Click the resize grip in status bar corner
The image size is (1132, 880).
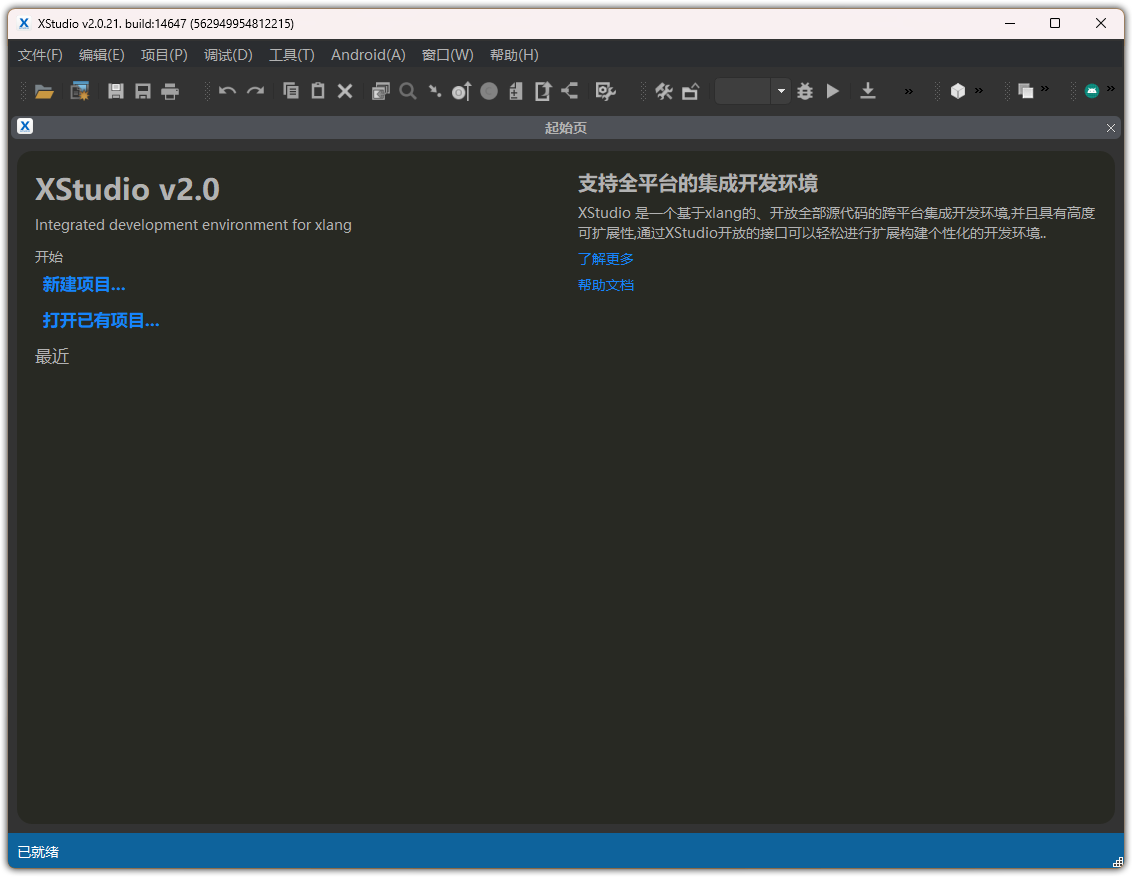(1118, 861)
